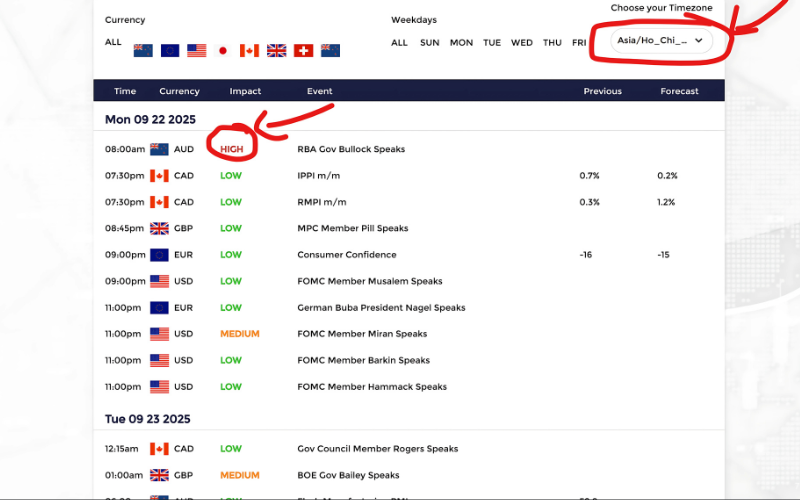
Task: Show ALL days in the Weekdays filter
Action: [x=399, y=43]
